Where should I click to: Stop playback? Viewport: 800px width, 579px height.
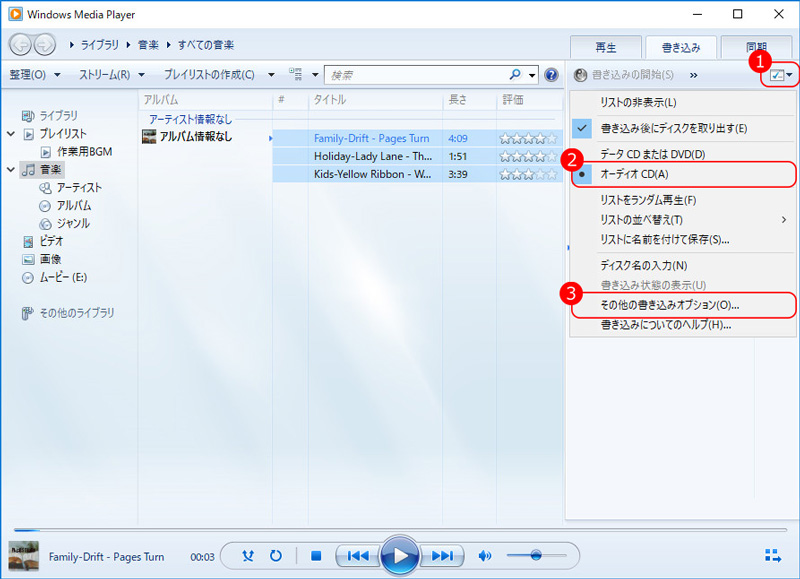[316, 556]
